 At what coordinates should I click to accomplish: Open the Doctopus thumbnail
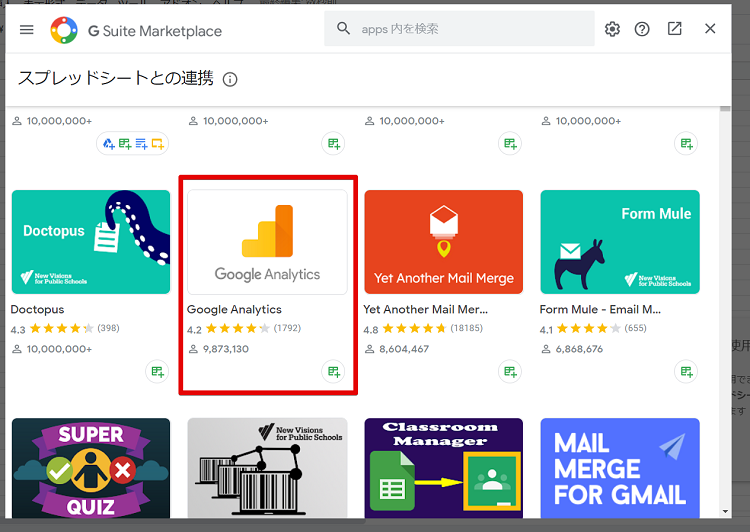[x=91, y=242]
